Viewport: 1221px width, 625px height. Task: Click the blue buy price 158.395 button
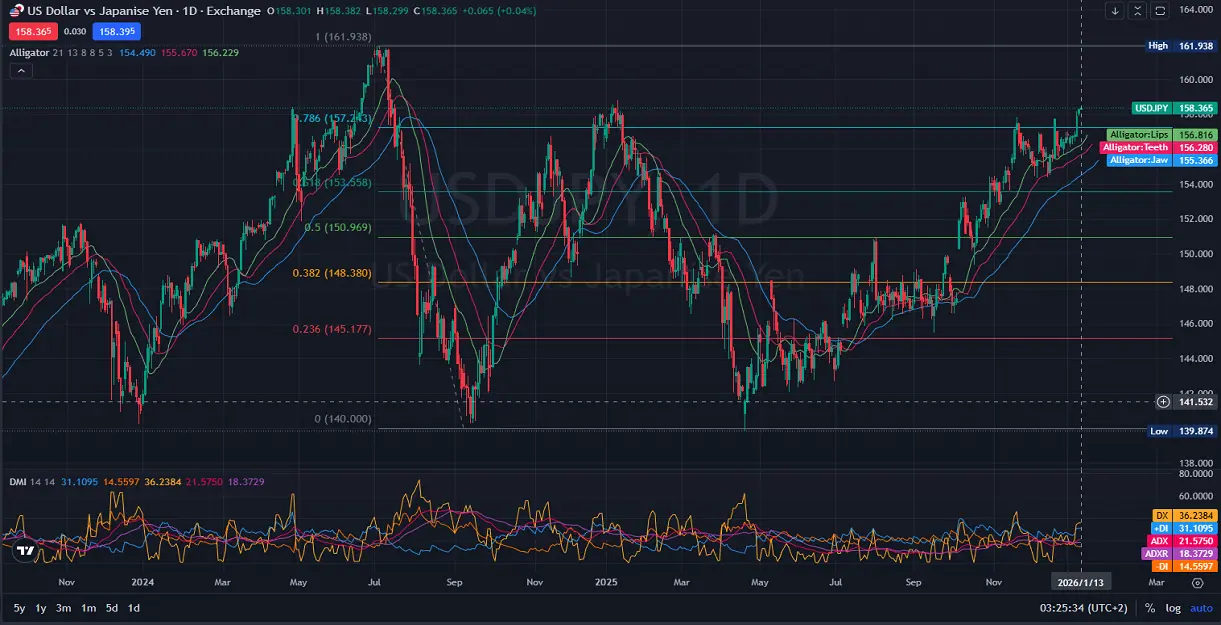coord(117,31)
